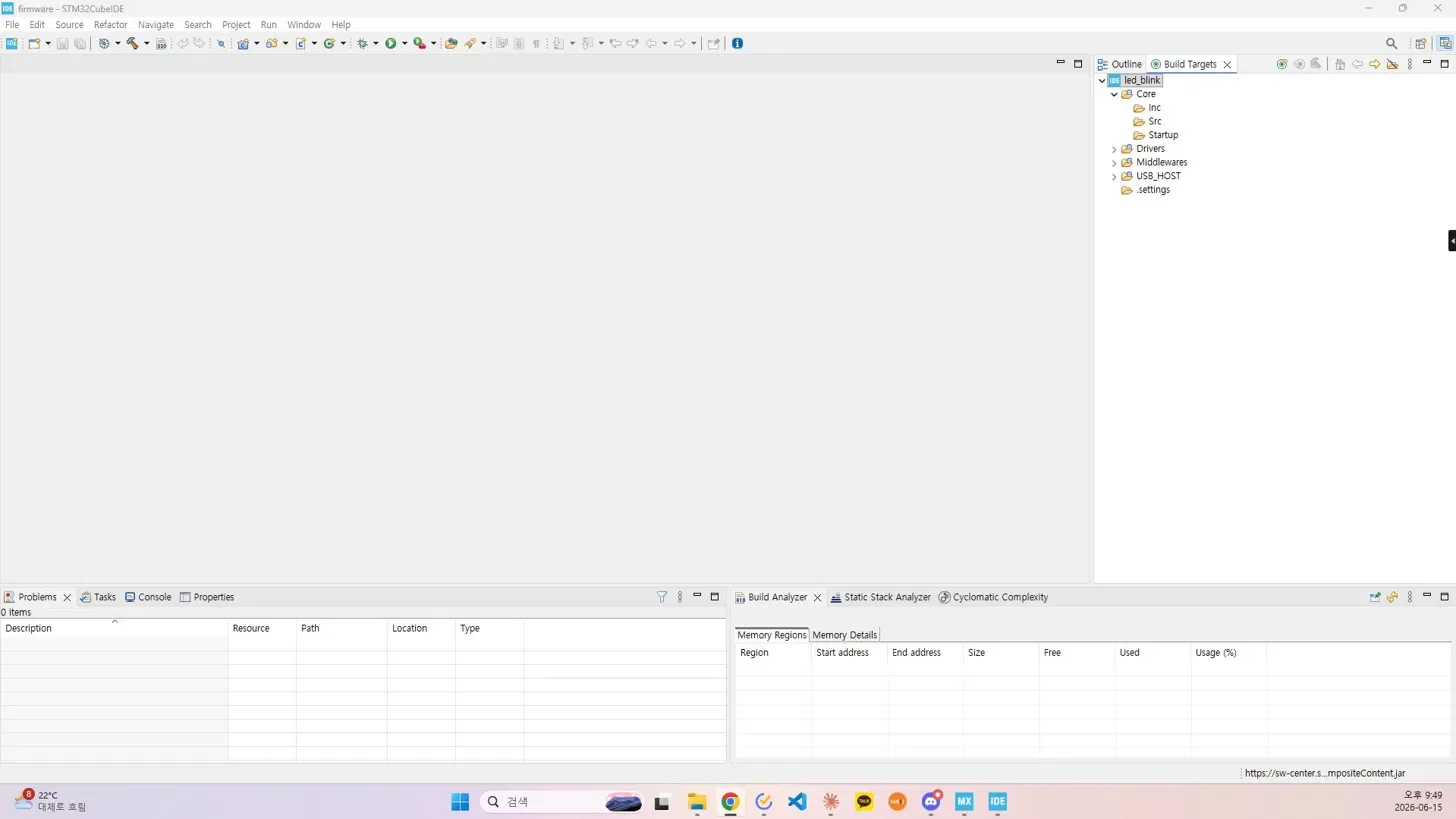
Task: Click the green Run button in toolbar
Action: (x=391, y=43)
